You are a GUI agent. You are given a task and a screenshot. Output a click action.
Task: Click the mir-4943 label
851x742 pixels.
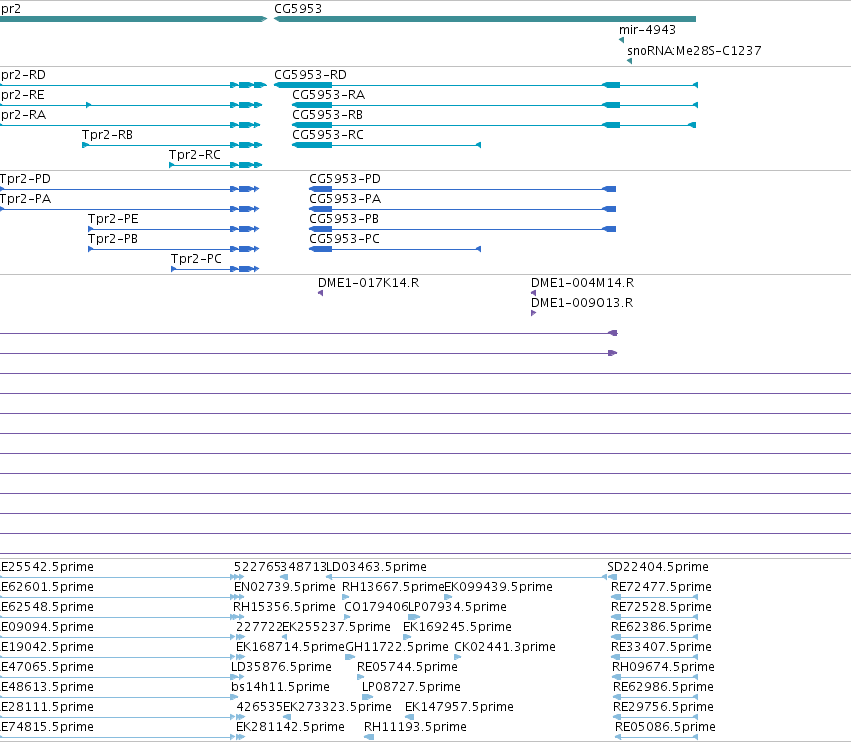(x=647, y=30)
